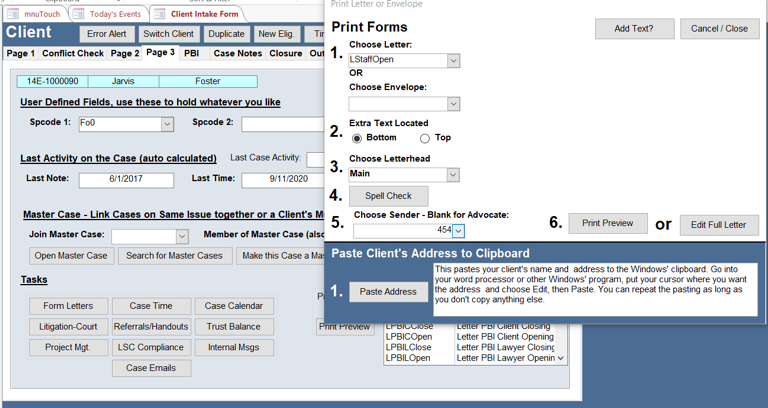Select the Bottom radio button
The image size is (768, 408).
click(357, 138)
